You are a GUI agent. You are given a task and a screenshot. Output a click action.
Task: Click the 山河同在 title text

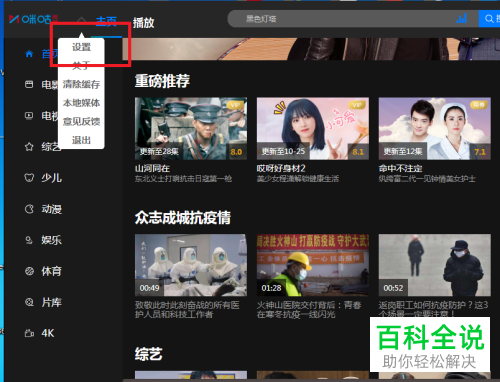tap(152, 168)
